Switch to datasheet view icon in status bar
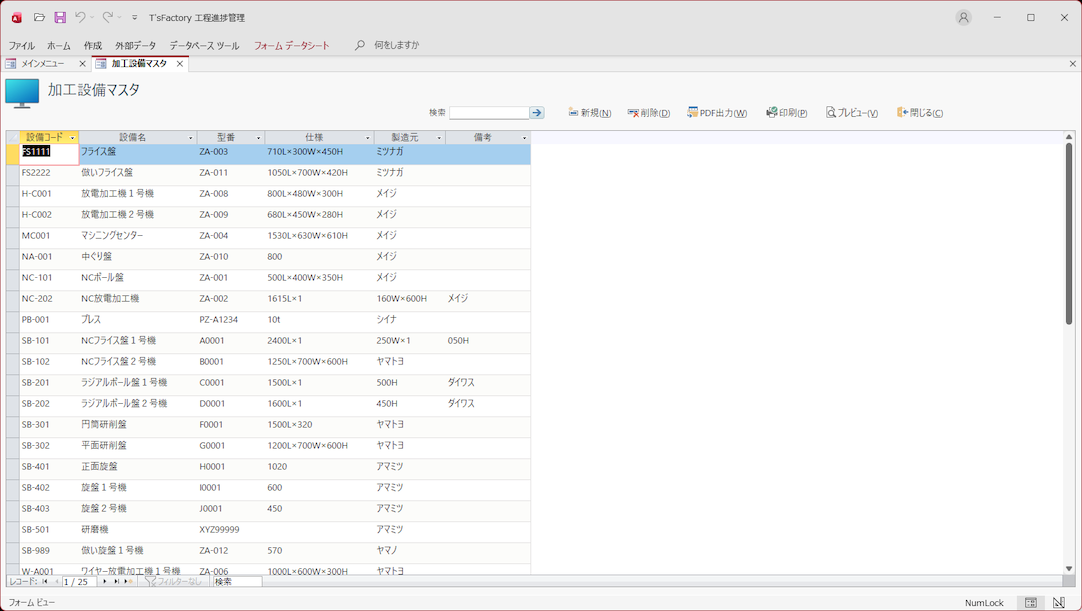This screenshot has width=1082, height=611. tap(1031, 603)
